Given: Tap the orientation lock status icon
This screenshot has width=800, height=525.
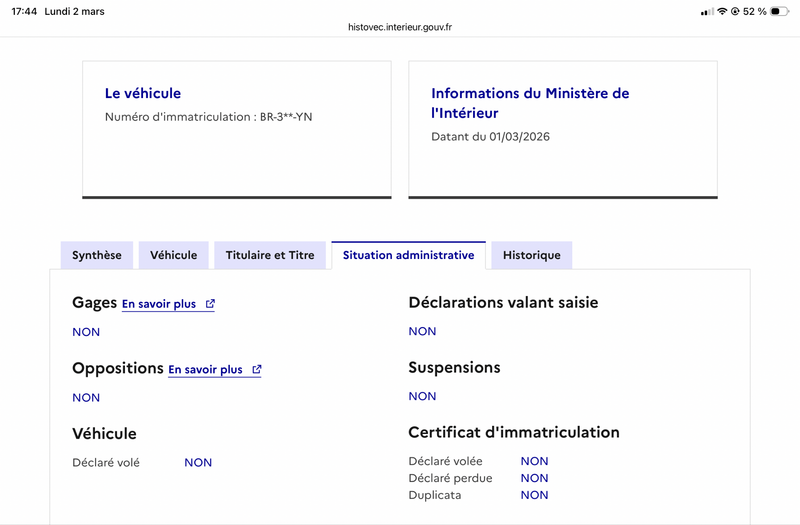Looking at the screenshot, I should coord(735,11).
